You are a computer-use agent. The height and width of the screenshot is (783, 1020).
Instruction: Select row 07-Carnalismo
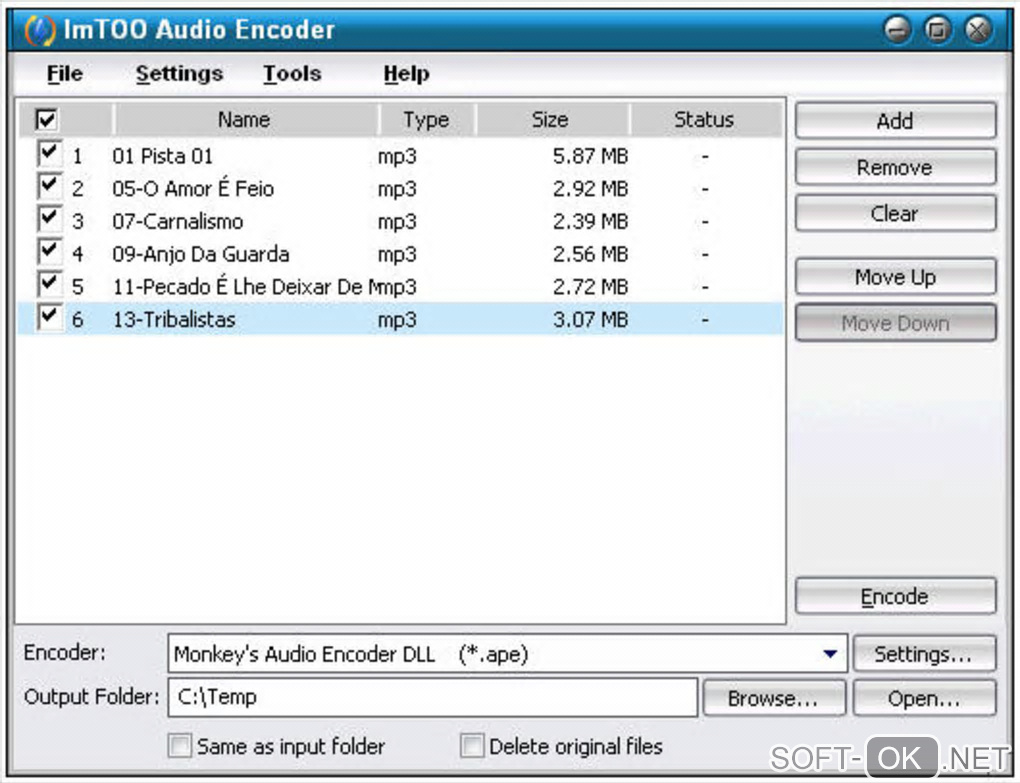(400, 221)
